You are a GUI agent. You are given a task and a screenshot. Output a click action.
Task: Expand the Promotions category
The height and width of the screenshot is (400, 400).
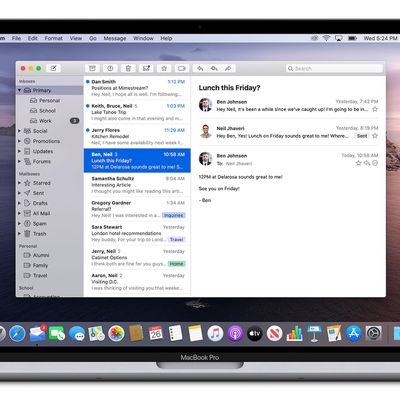click(x=19, y=141)
